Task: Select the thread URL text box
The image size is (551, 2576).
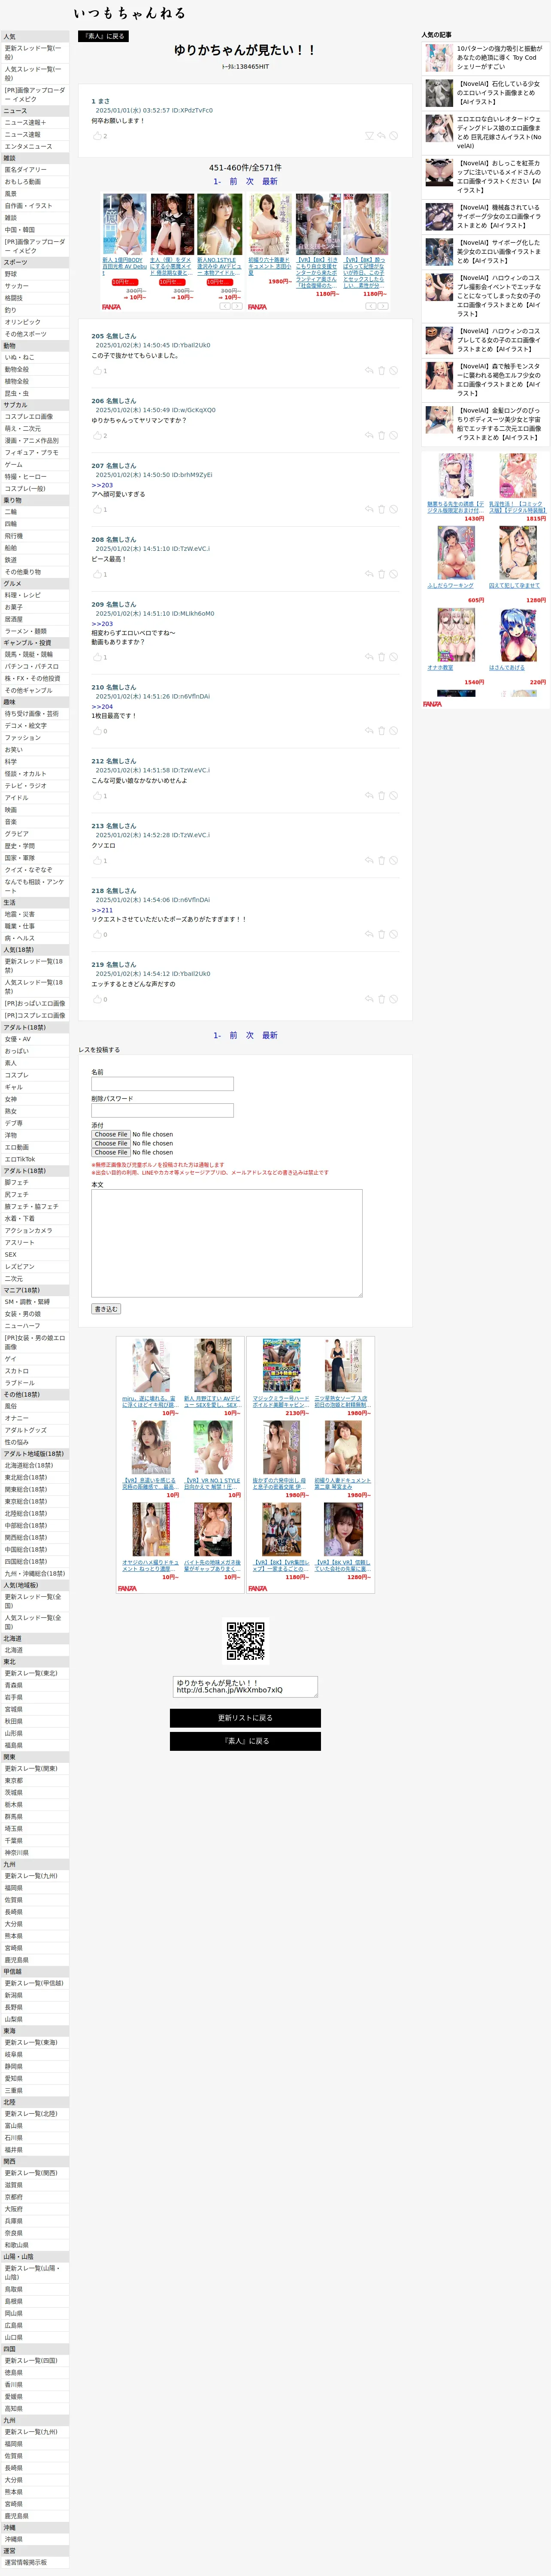Action: click(245, 1687)
